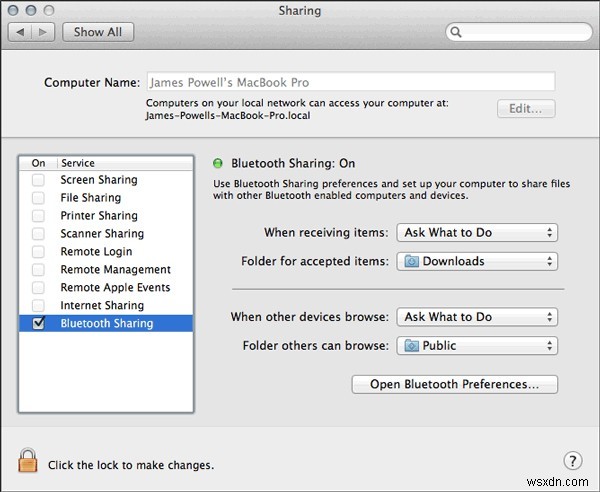Click the red close window button
This screenshot has height=492, width=600.
click(x=13, y=10)
